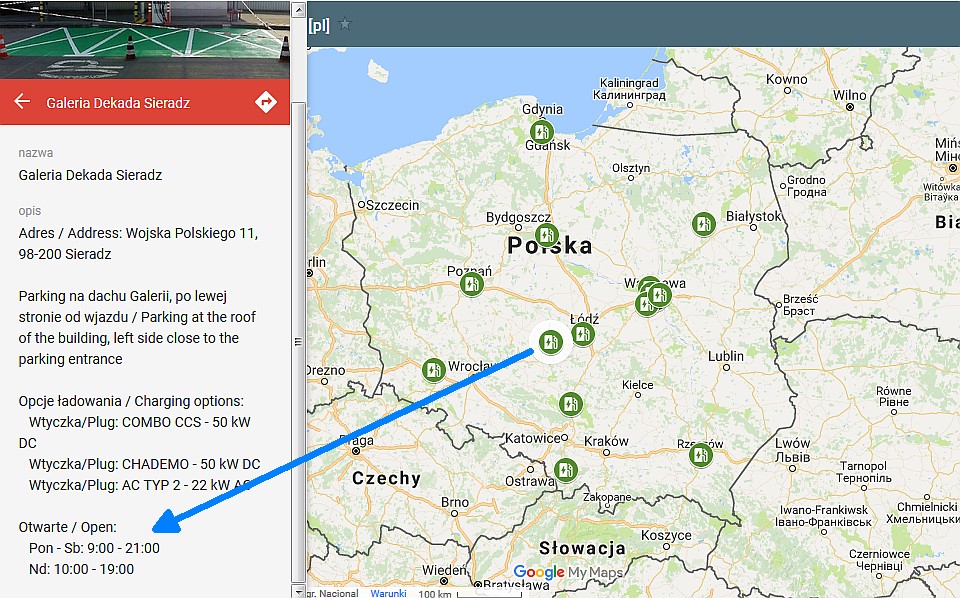Click the Kraków city label
This screenshot has height=598, width=960.
click(x=606, y=441)
